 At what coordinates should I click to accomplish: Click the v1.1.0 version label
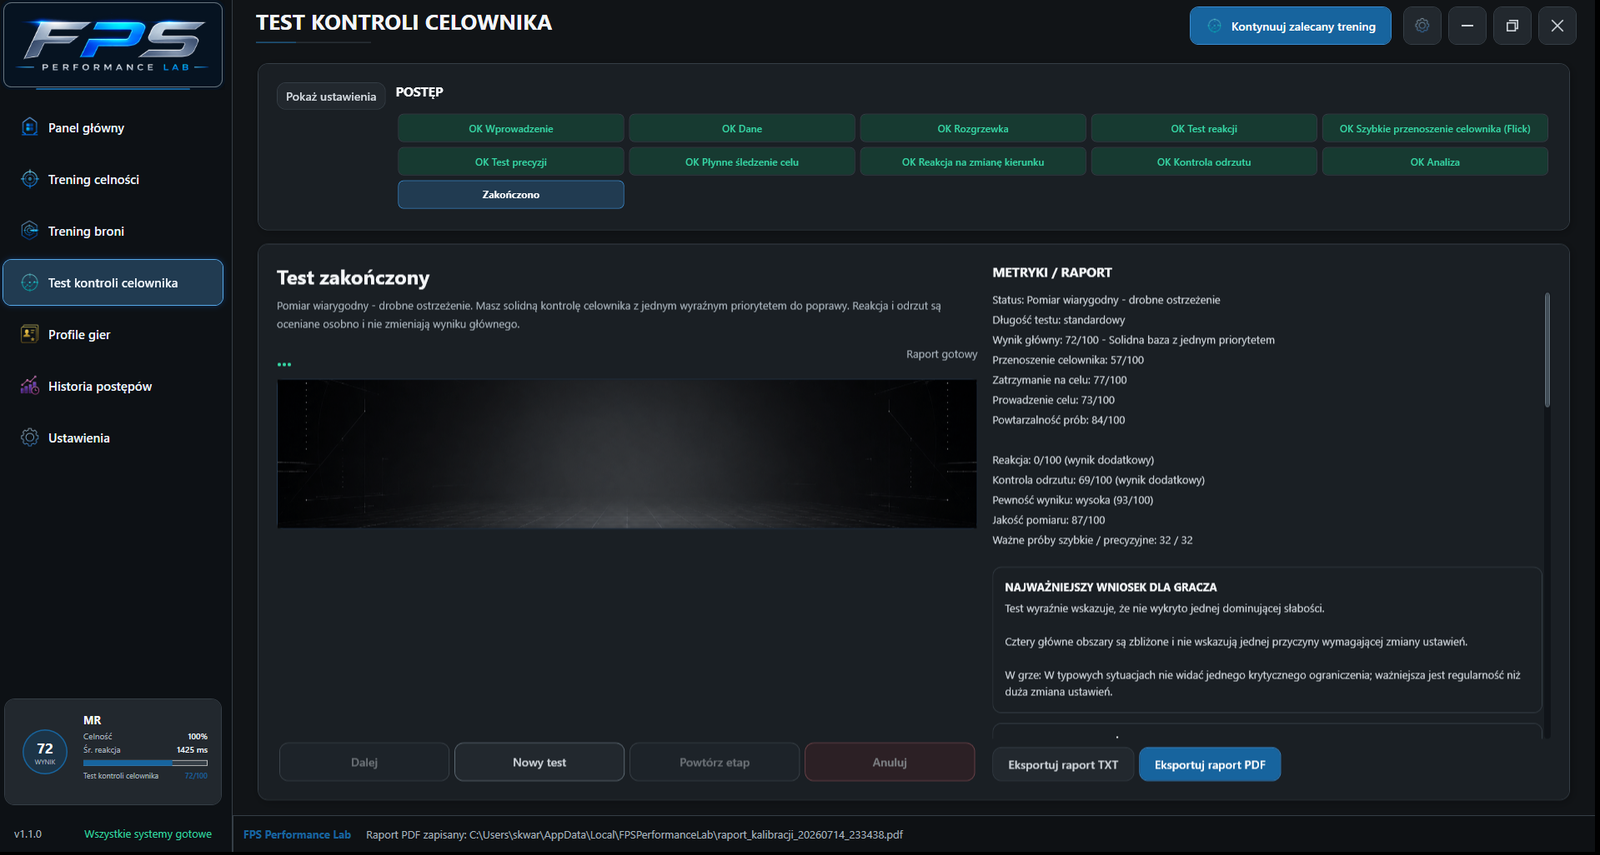pyautogui.click(x=28, y=834)
